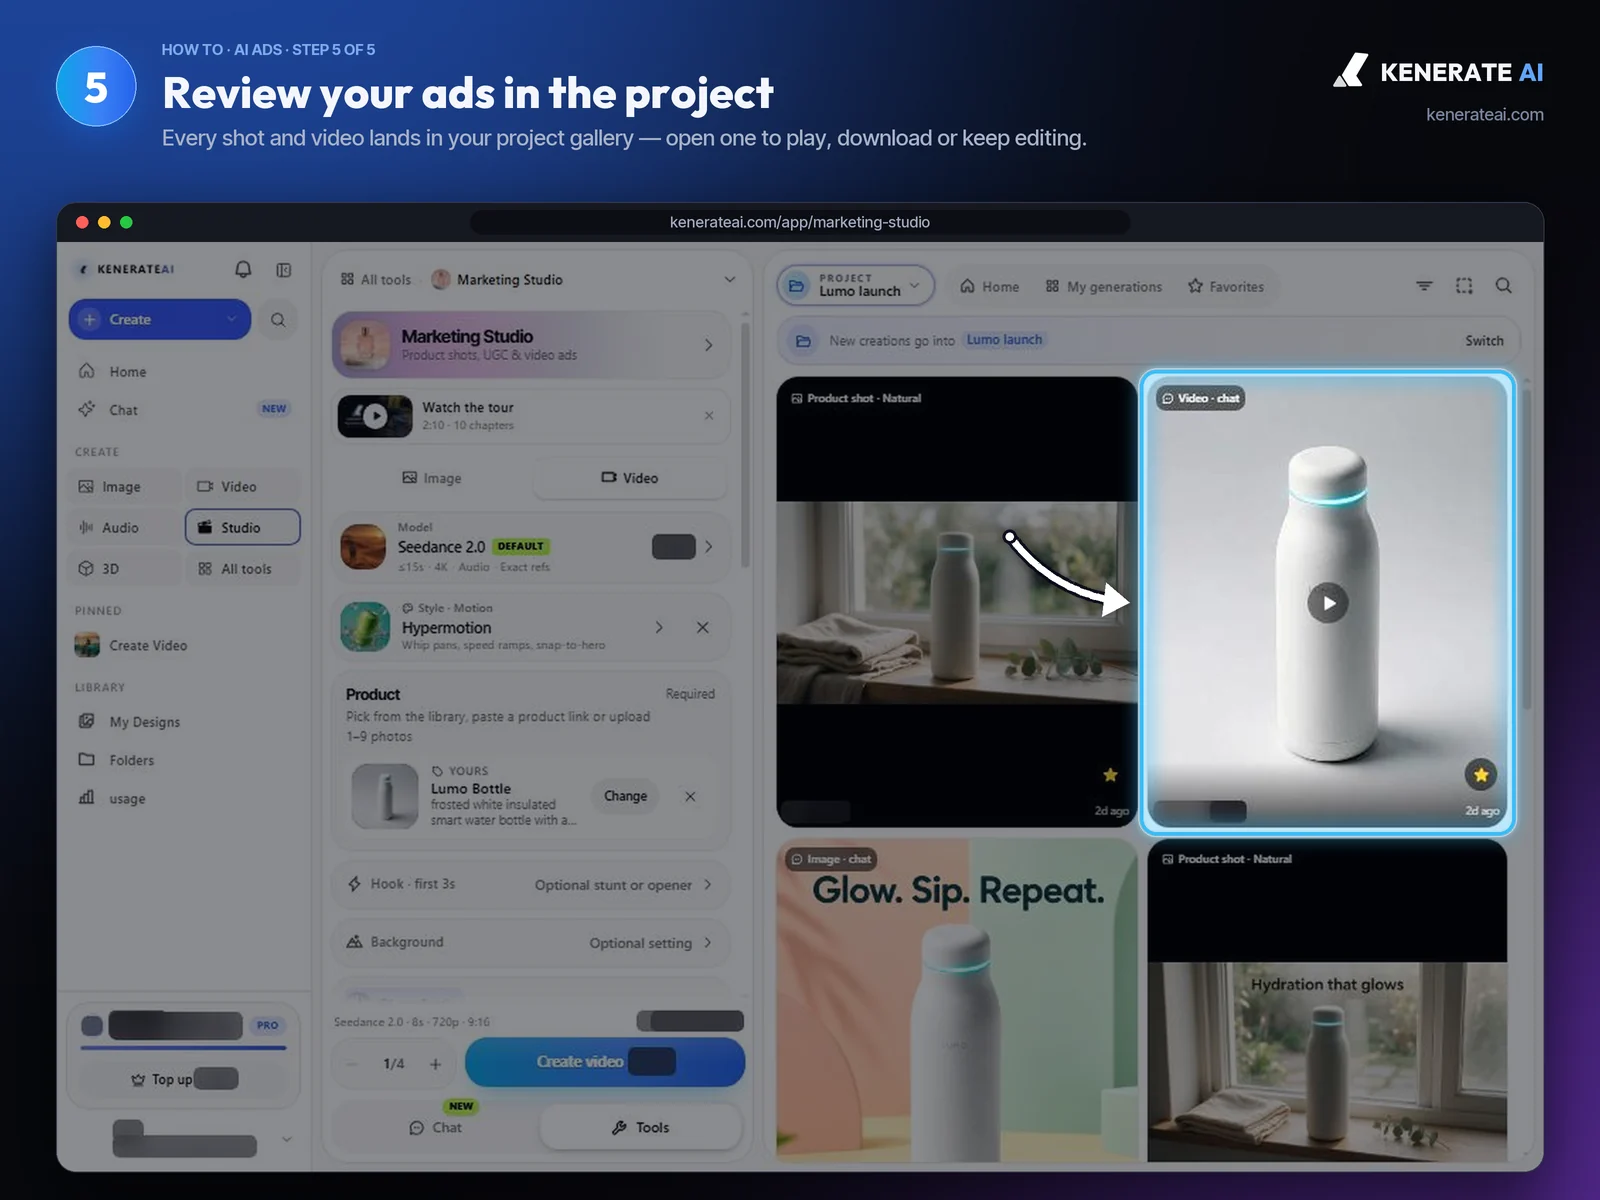
Task: Expand the Create button dropdown
Action: point(231,320)
